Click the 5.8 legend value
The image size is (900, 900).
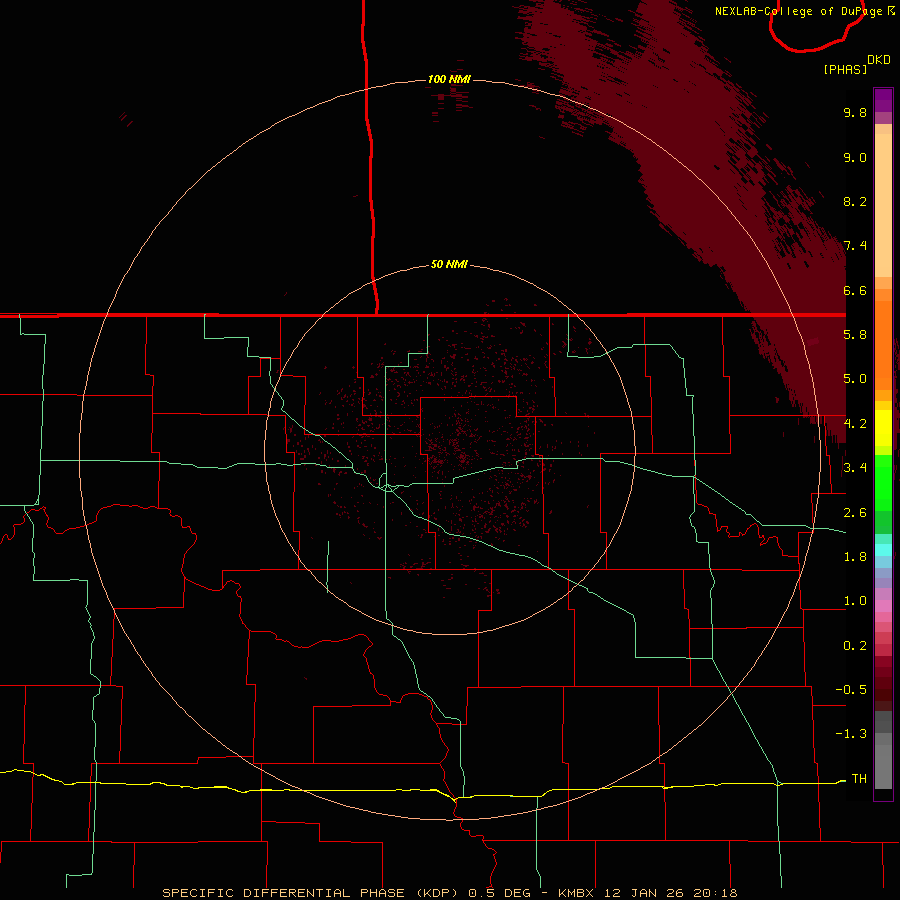(855, 335)
